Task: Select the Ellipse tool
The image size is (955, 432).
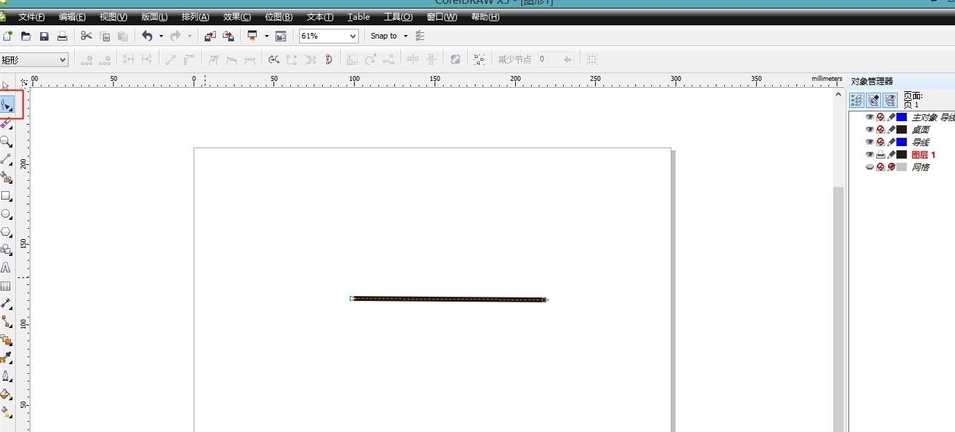Action: point(6,214)
